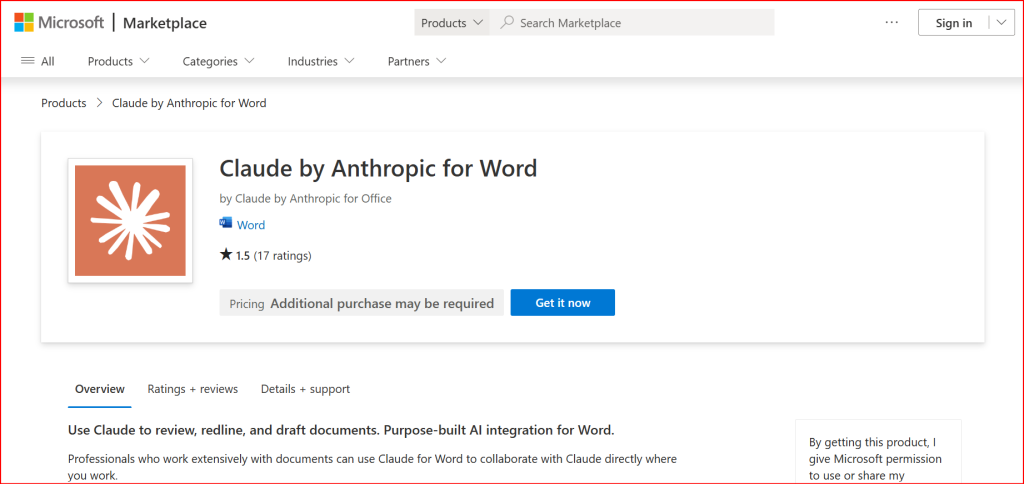Click the breadcrumb chevron after Products
The height and width of the screenshot is (484, 1024).
pos(99,103)
